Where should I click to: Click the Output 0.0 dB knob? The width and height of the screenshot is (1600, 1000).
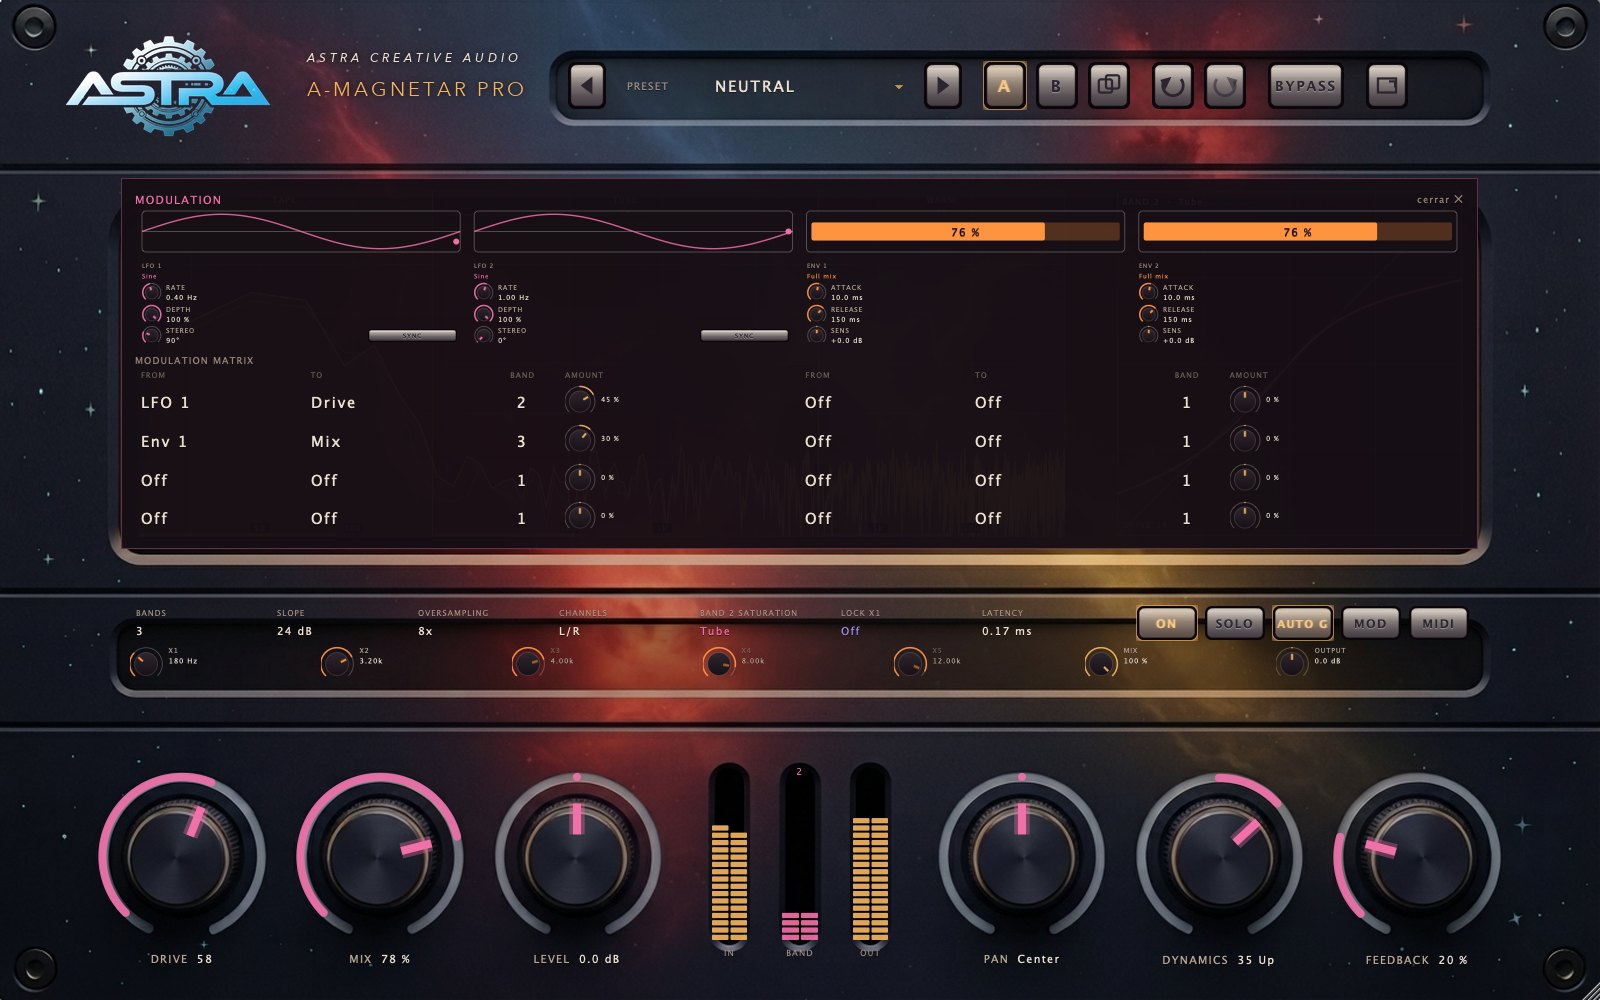[1291, 662]
